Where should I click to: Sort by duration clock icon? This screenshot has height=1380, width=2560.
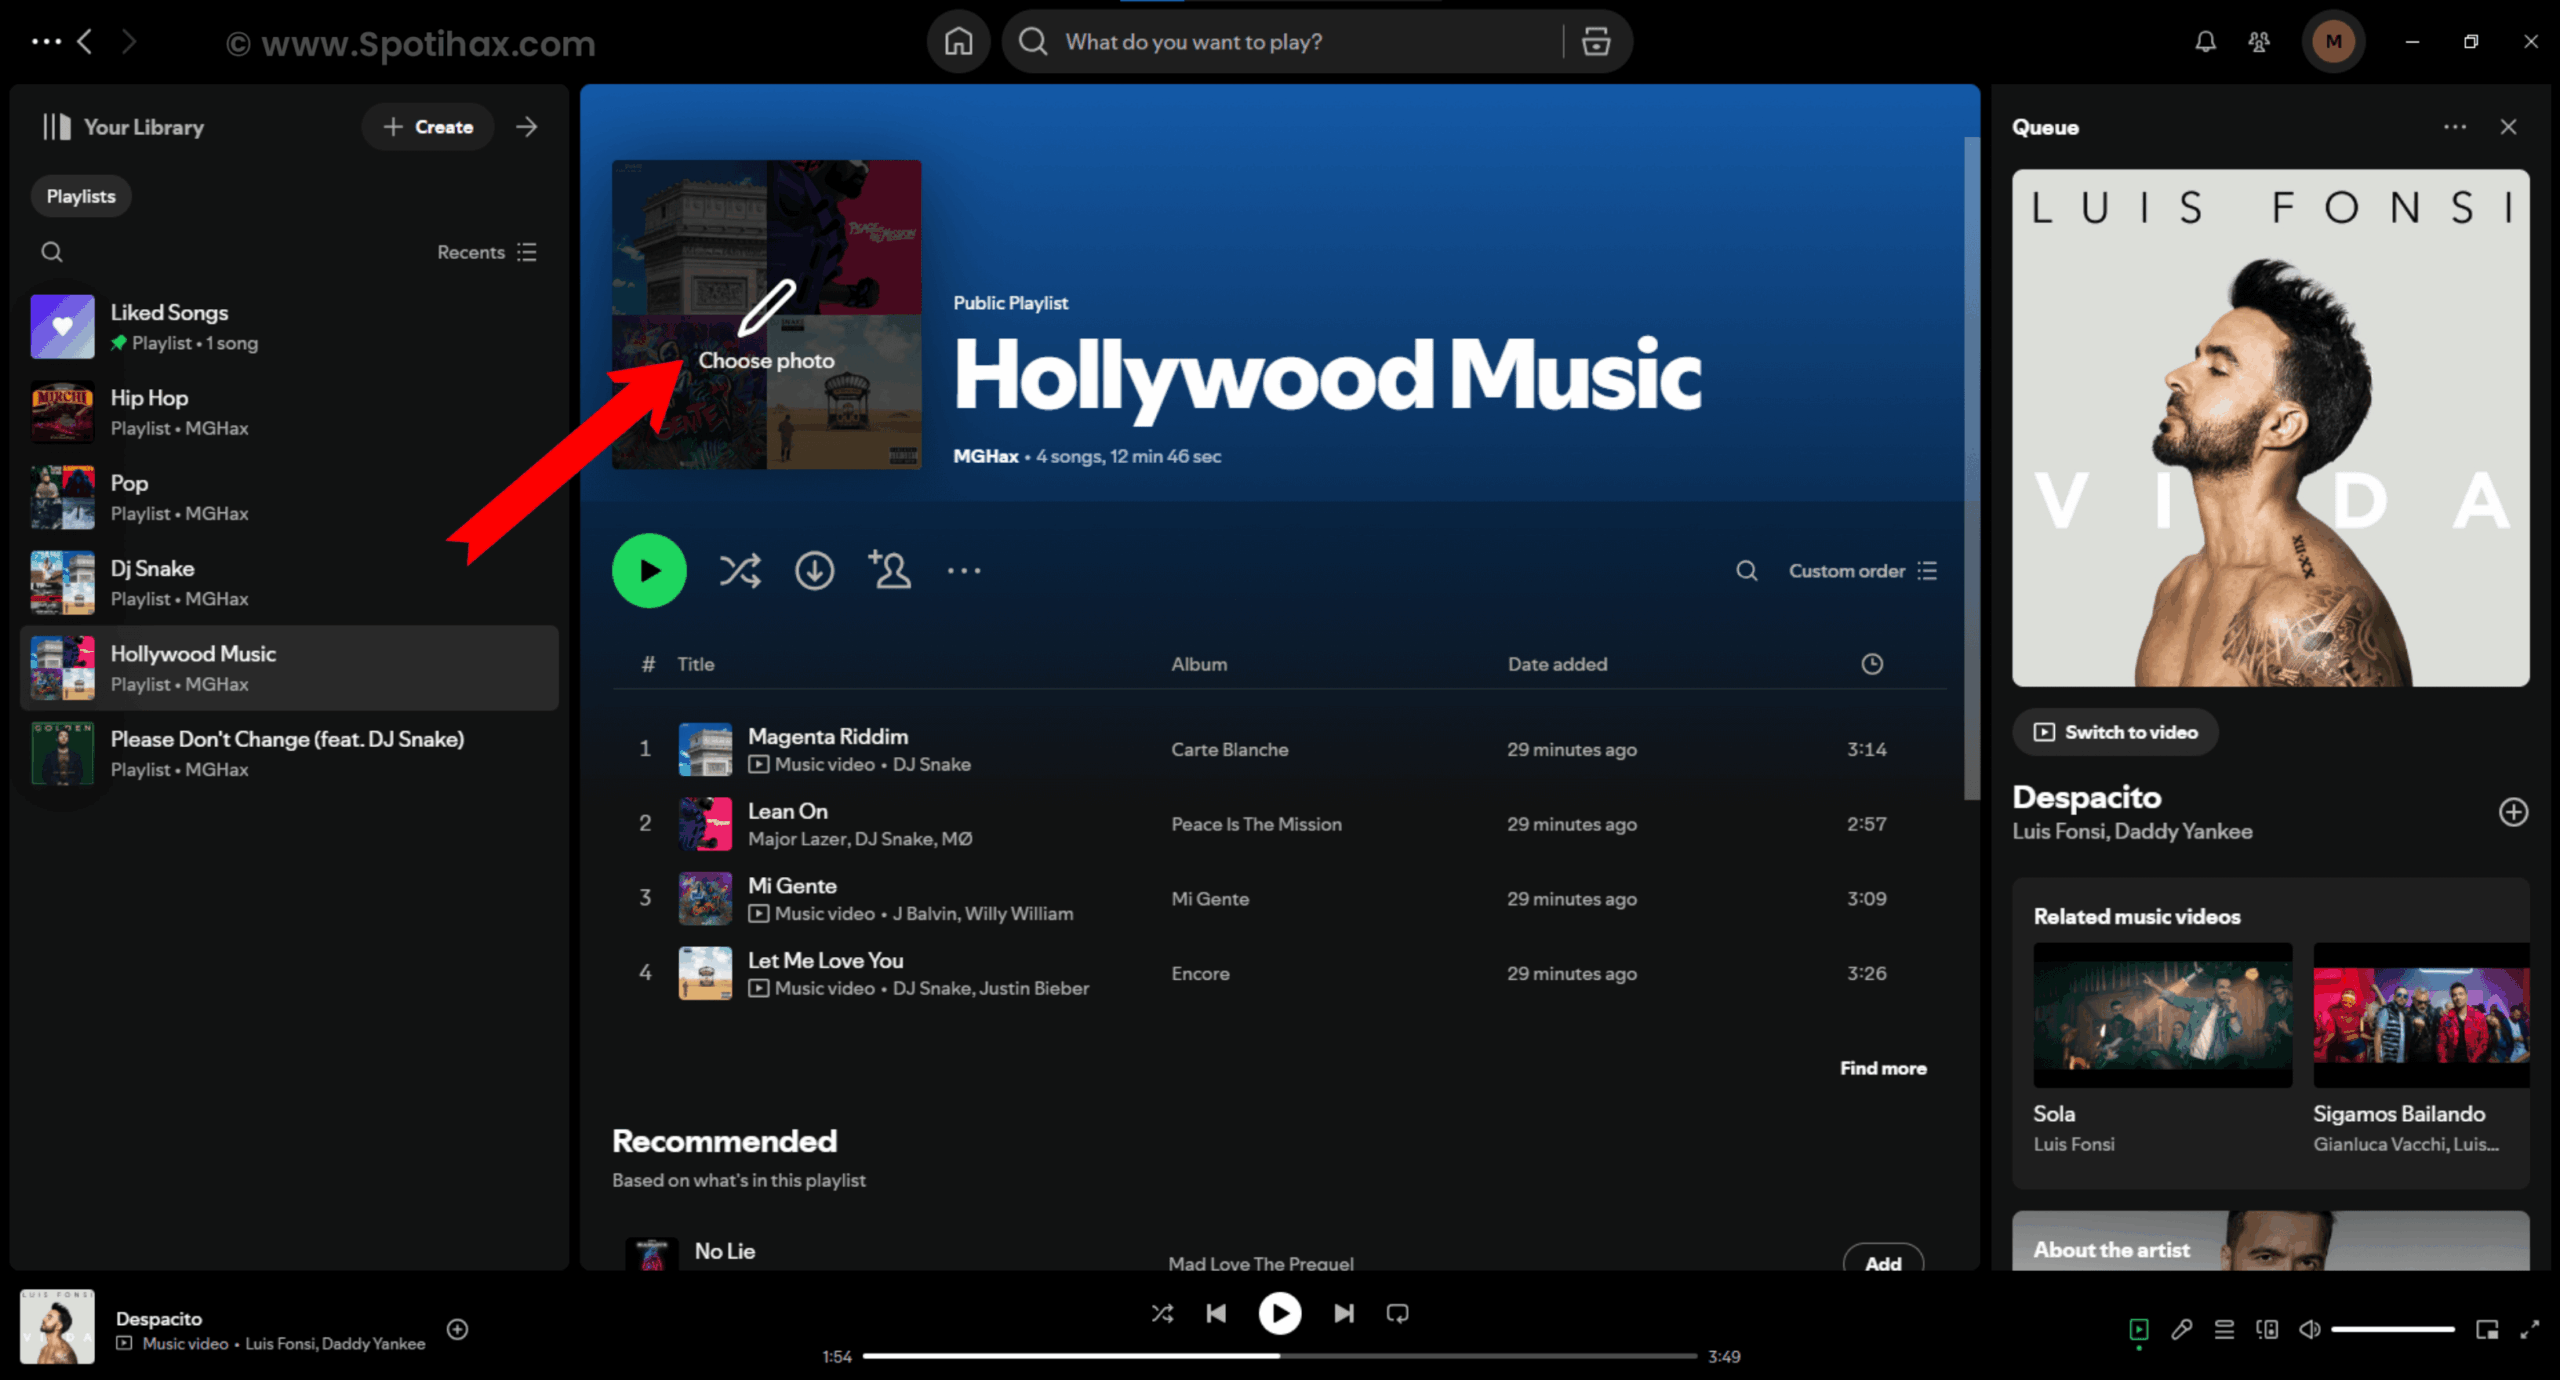1872,664
